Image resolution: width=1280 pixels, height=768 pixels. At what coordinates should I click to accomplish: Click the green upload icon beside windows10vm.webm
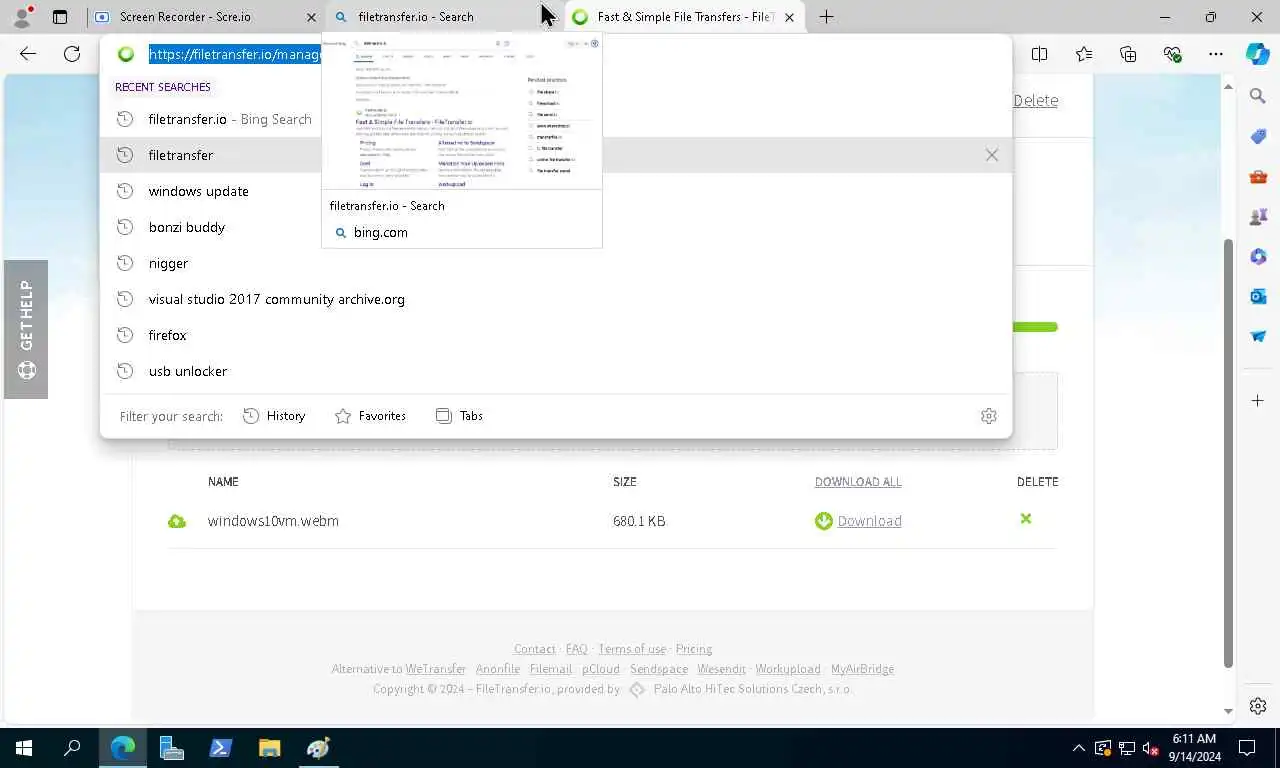(x=177, y=521)
